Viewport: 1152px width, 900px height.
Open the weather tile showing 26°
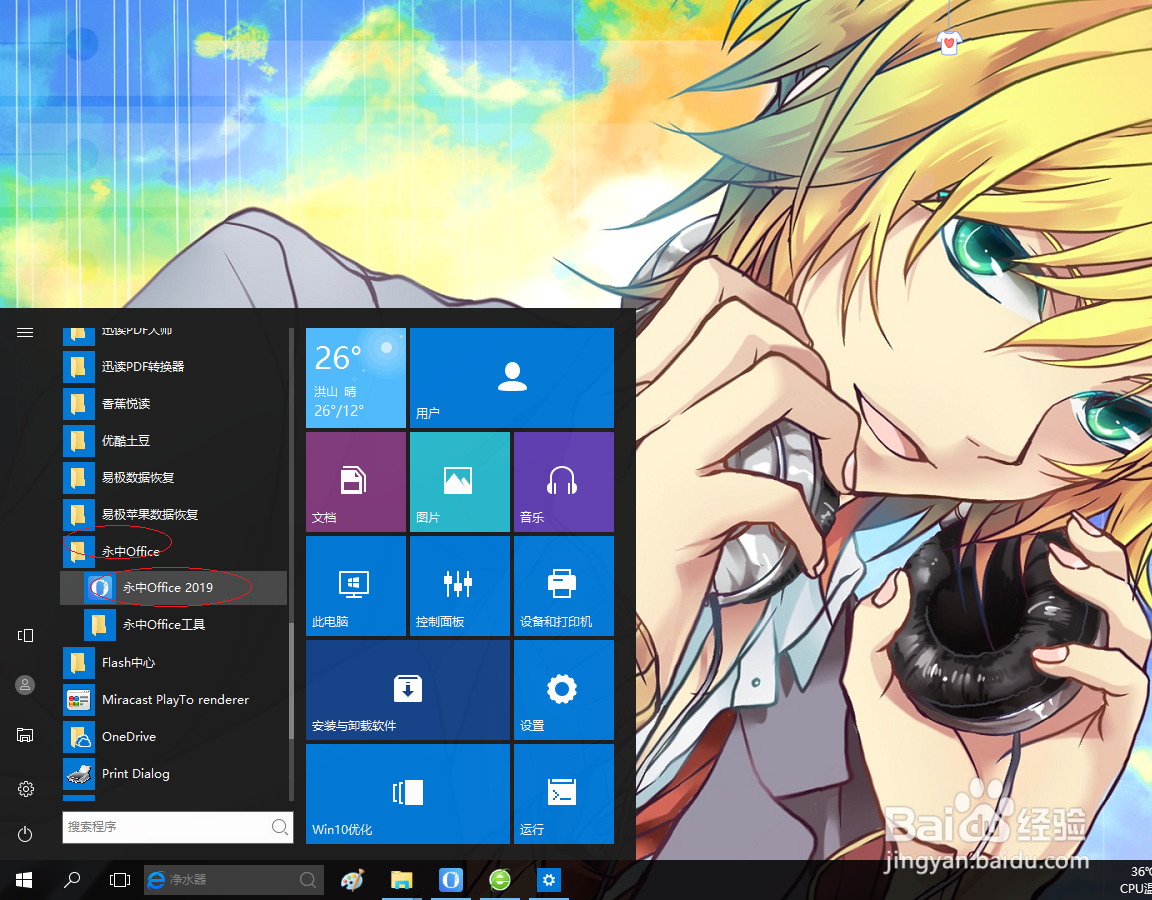coord(356,378)
